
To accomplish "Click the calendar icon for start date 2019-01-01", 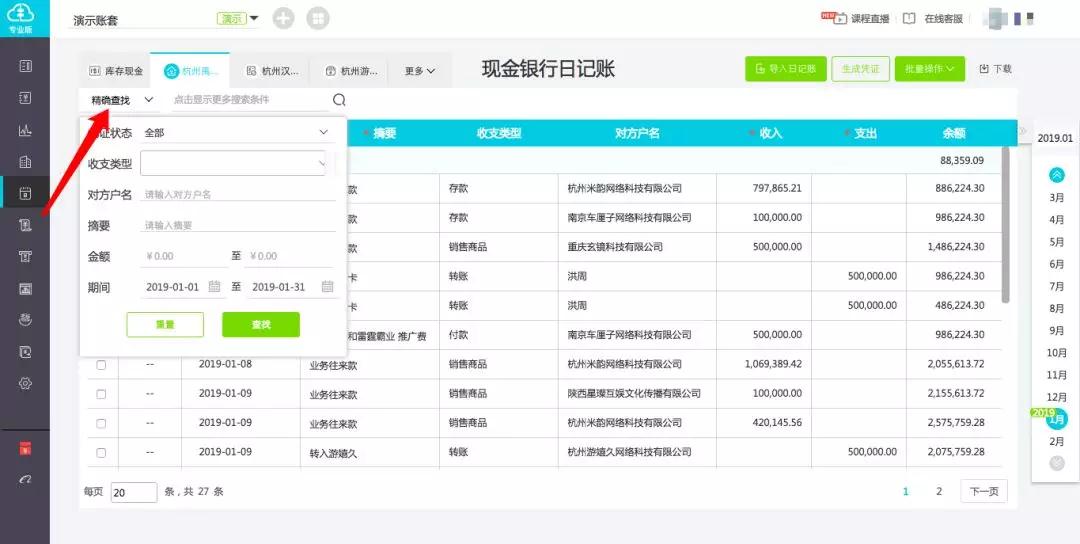I will [214, 287].
